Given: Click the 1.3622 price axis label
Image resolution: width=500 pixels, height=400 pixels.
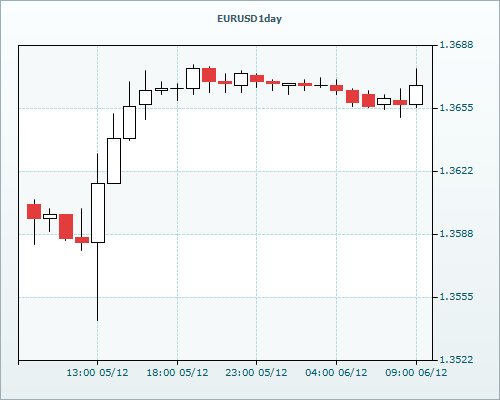Looking at the screenshot, I should pyautogui.click(x=456, y=171).
